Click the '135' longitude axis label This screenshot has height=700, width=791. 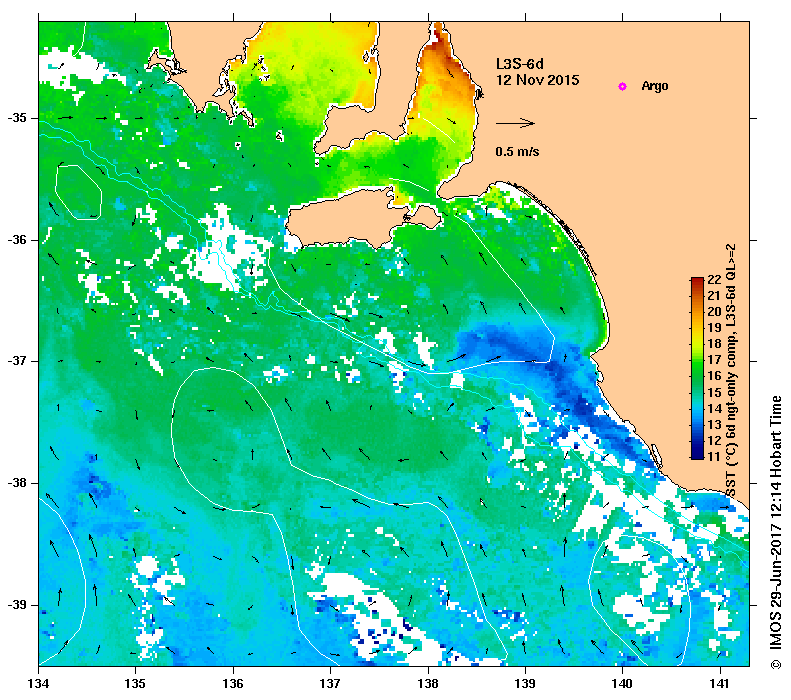pyautogui.click(x=135, y=684)
